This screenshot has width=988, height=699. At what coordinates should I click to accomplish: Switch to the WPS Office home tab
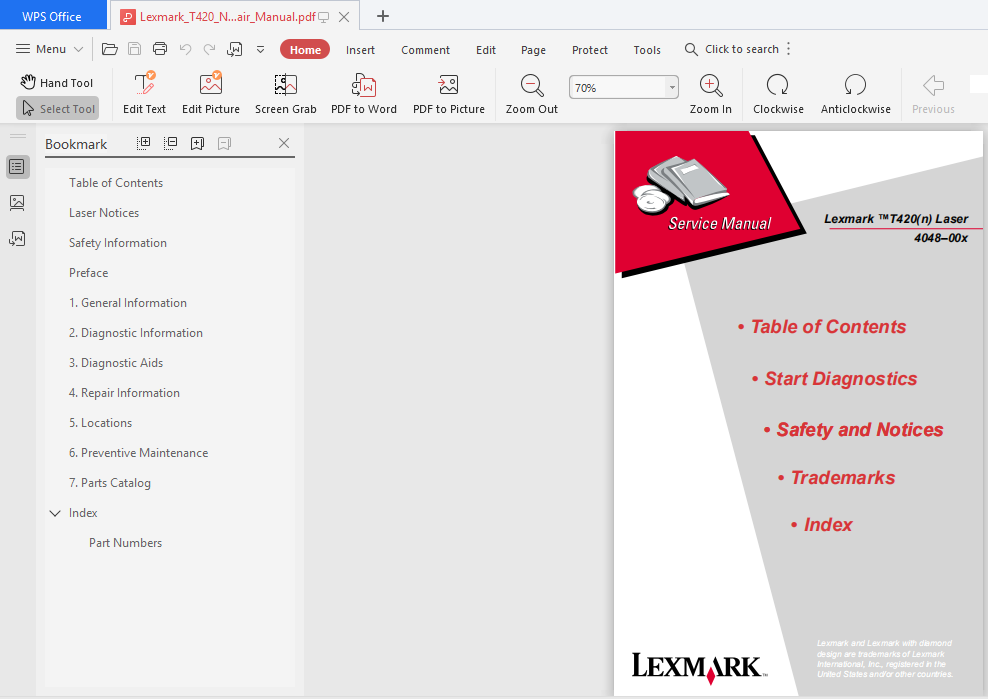pyautogui.click(x=52, y=16)
